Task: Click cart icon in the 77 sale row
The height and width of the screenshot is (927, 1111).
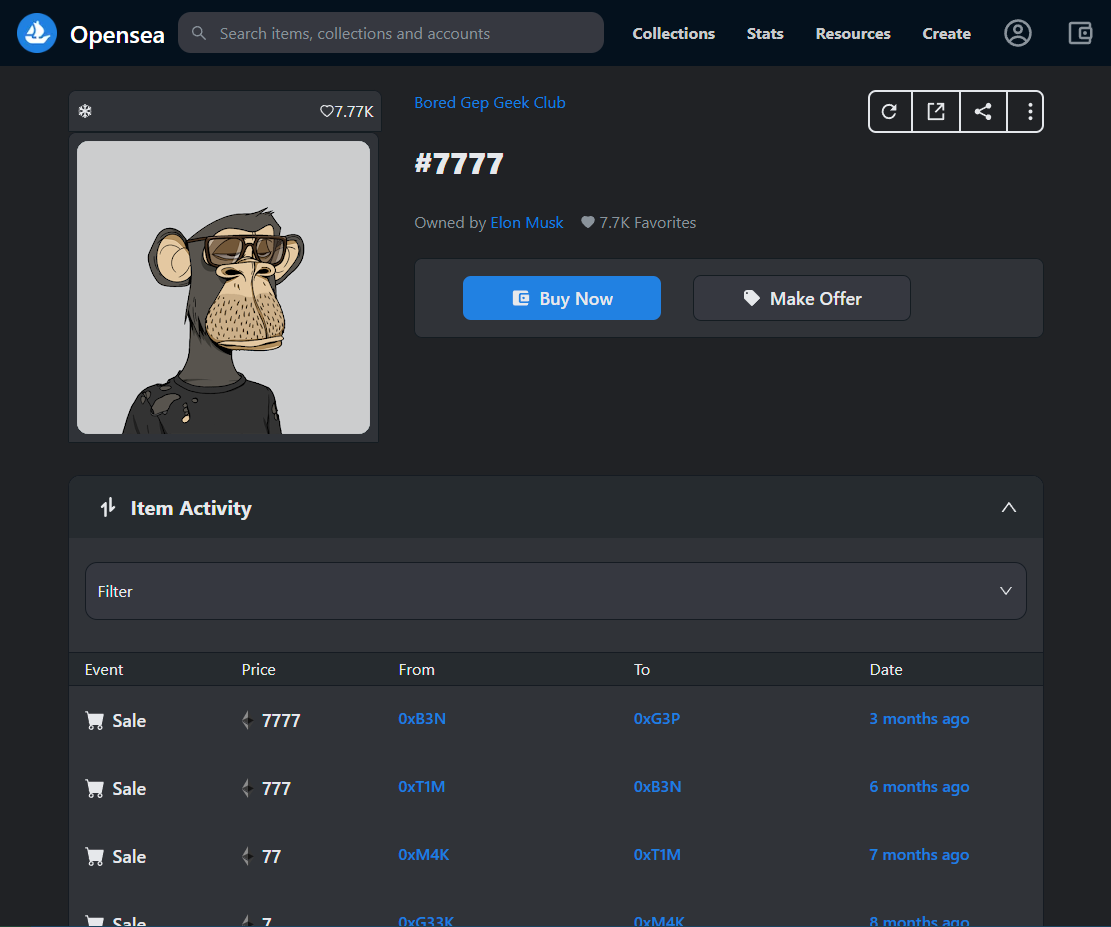Action: [94, 856]
